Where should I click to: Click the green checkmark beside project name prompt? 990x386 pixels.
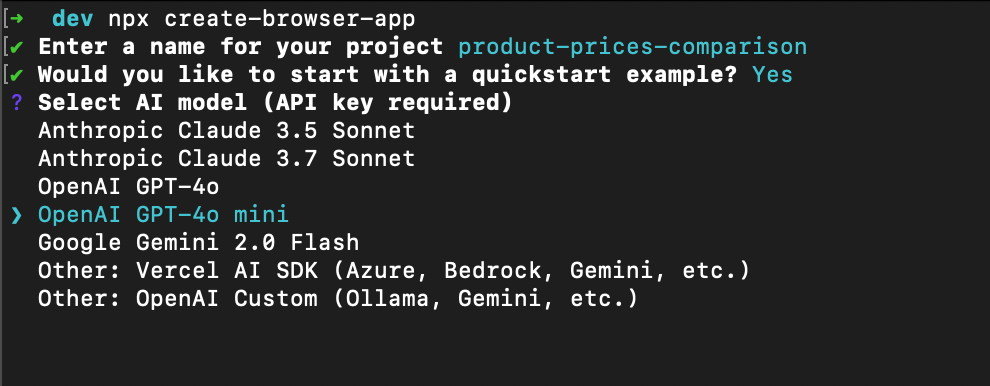tap(17, 47)
